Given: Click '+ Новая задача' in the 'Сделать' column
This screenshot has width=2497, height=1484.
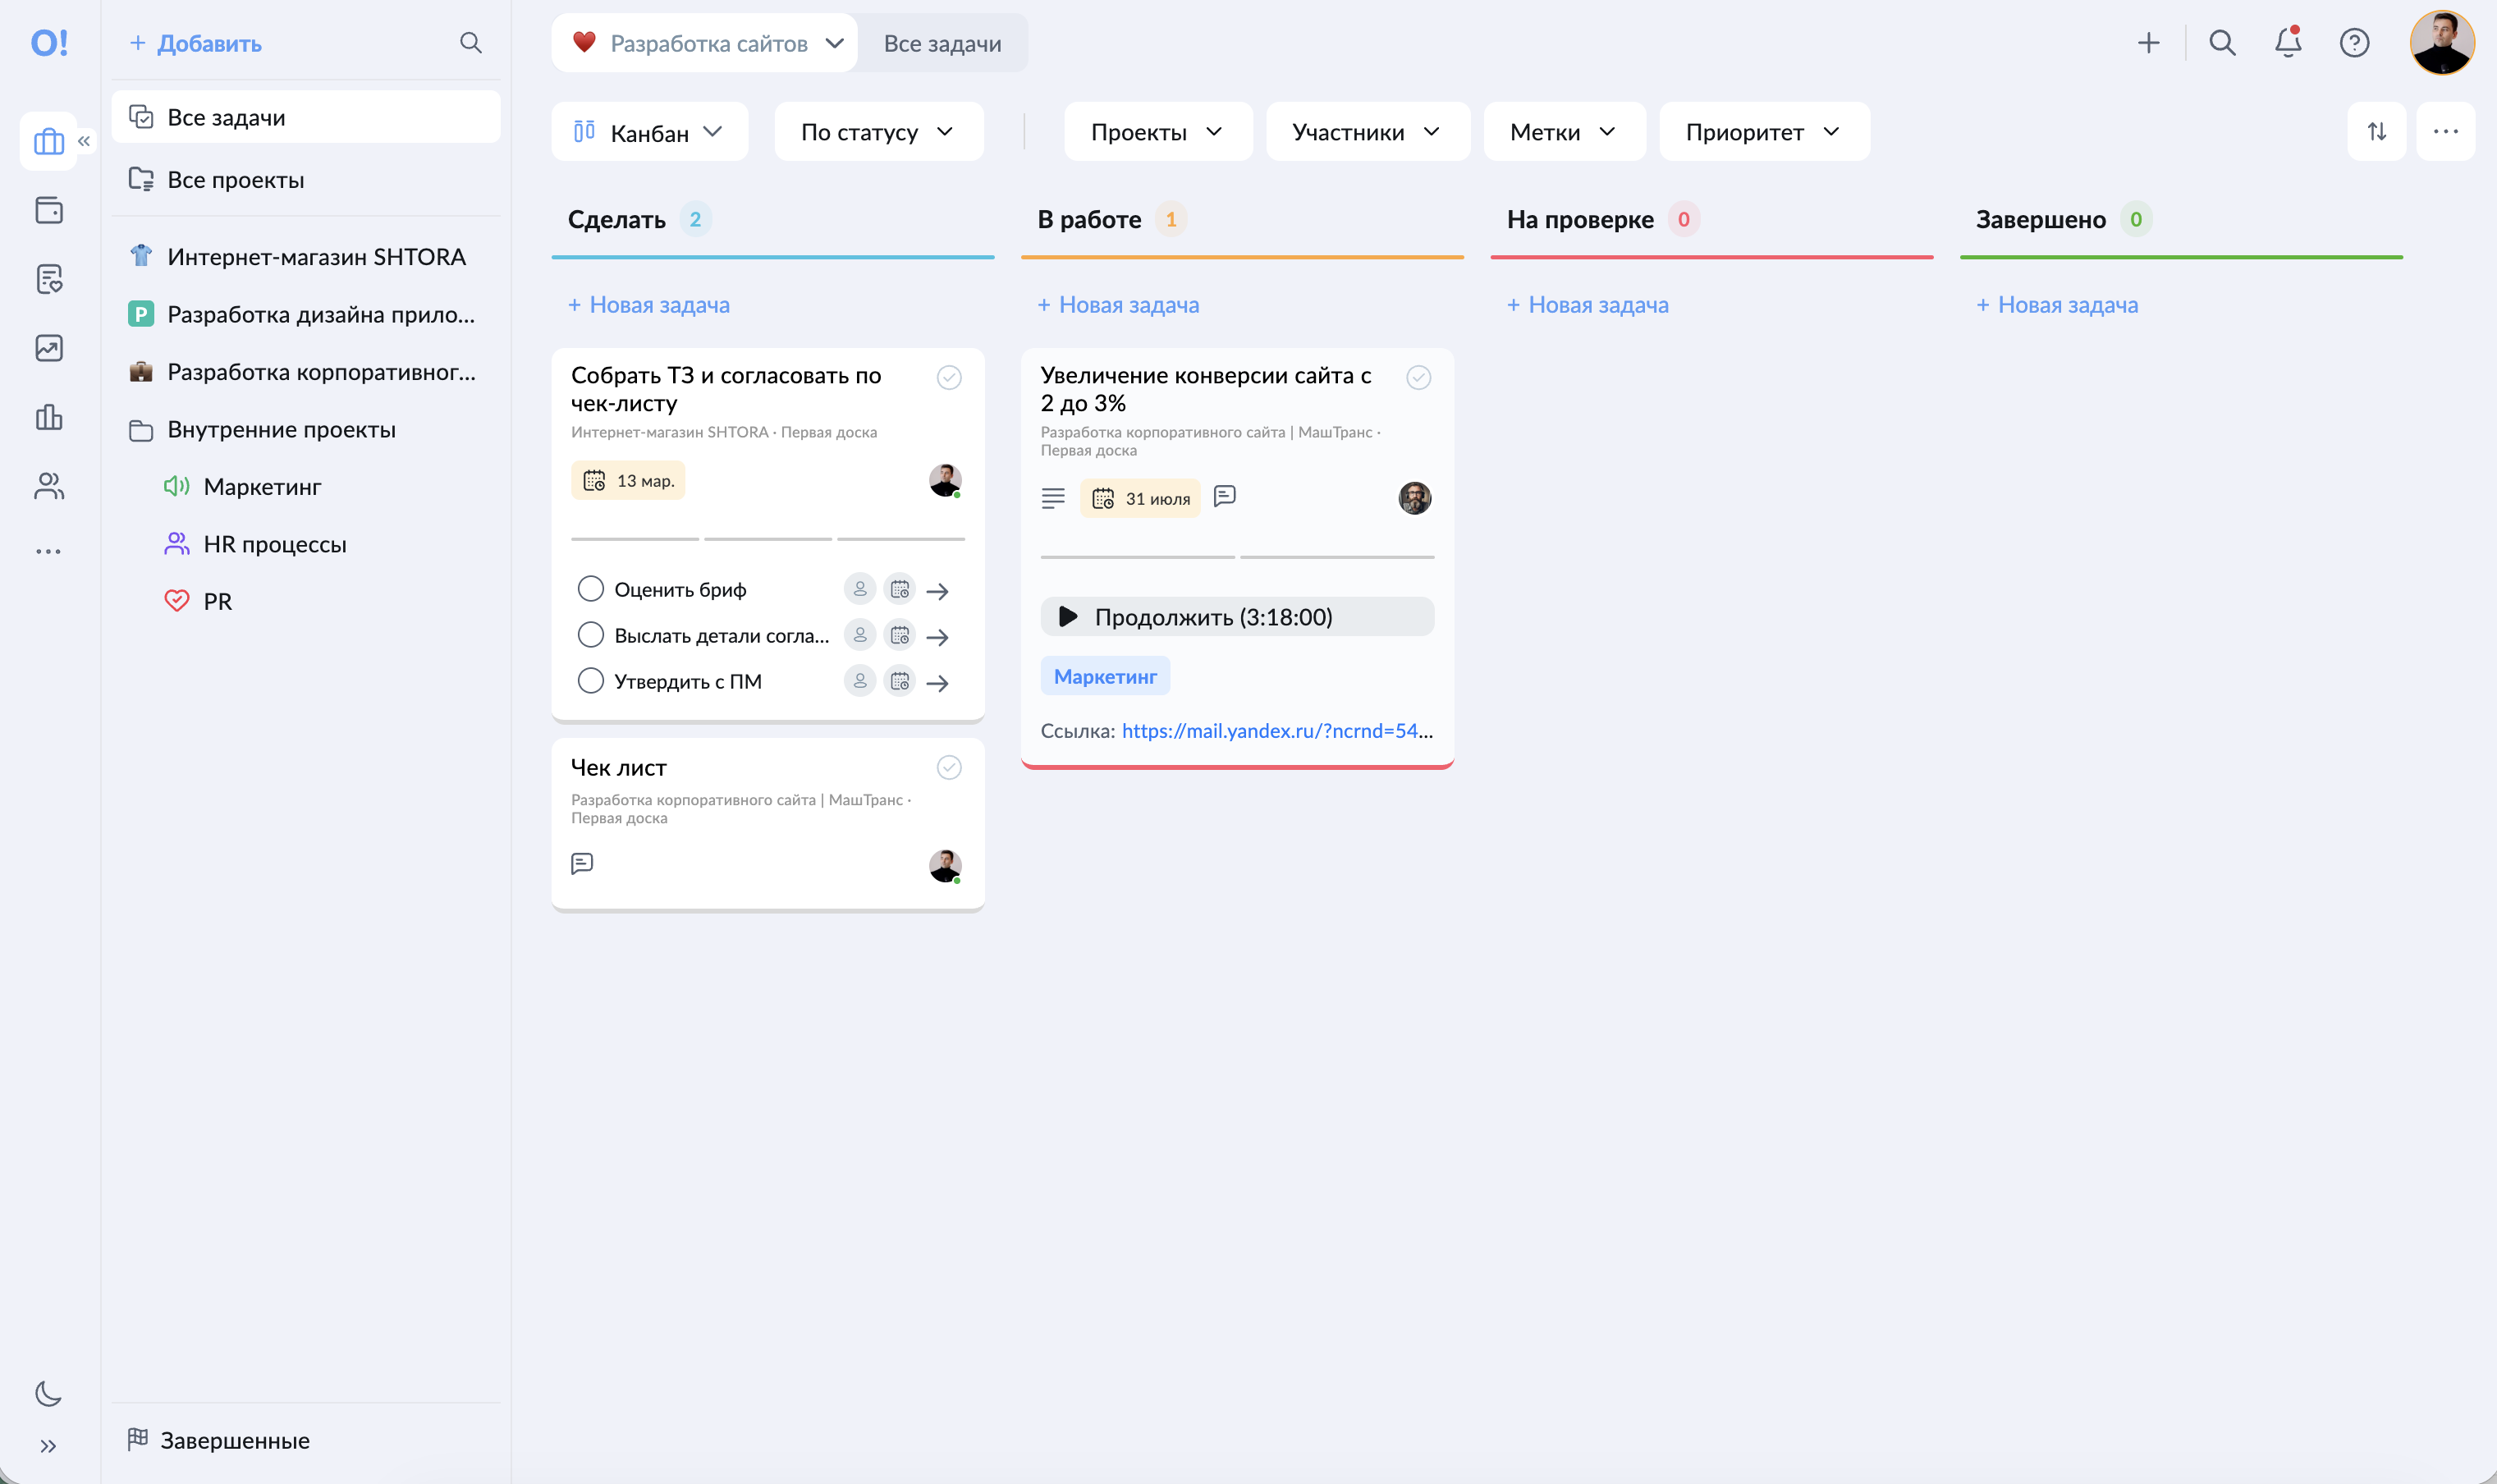Looking at the screenshot, I should 648,304.
